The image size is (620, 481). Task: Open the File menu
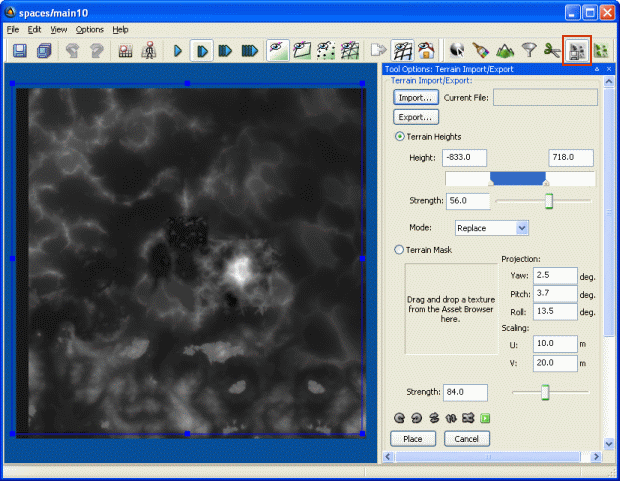coord(13,30)
